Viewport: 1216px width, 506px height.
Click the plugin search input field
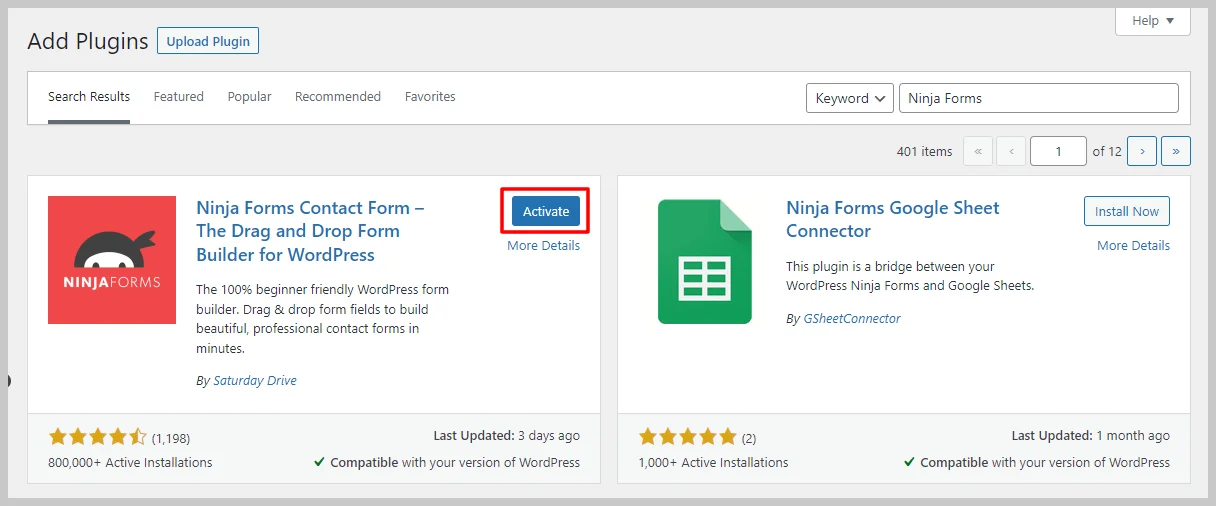1038,98
